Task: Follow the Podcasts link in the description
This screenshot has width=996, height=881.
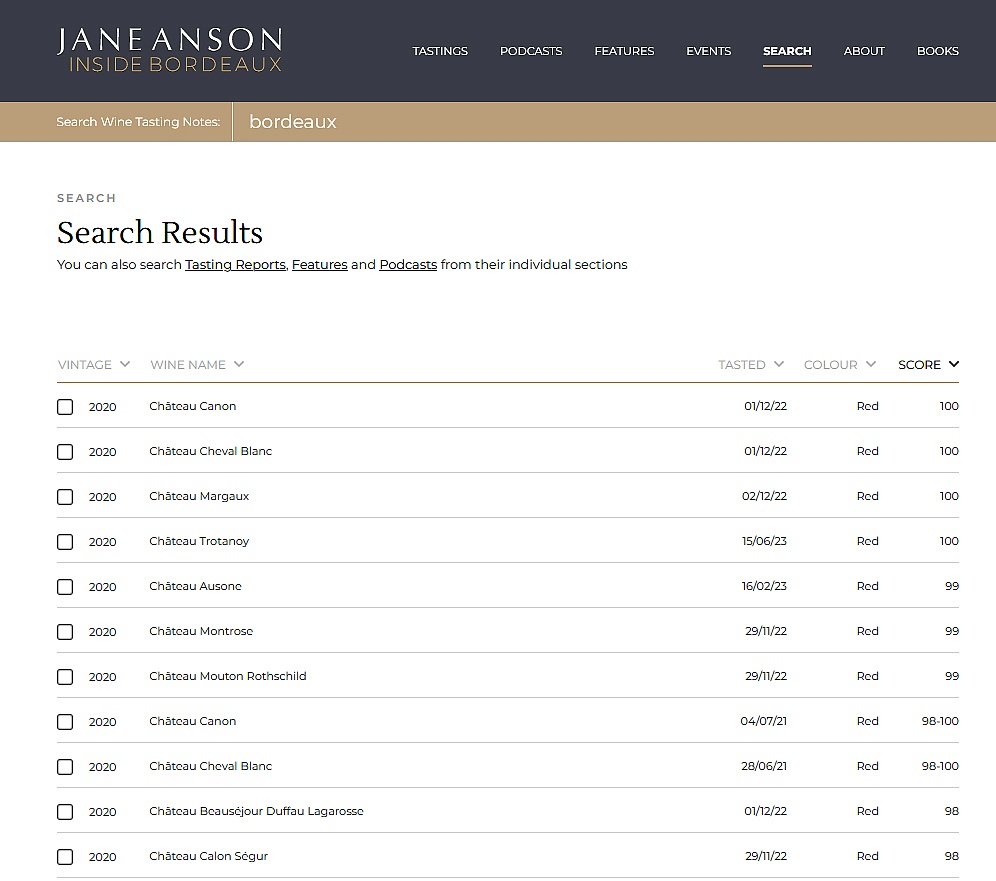Action: [408, 264]
